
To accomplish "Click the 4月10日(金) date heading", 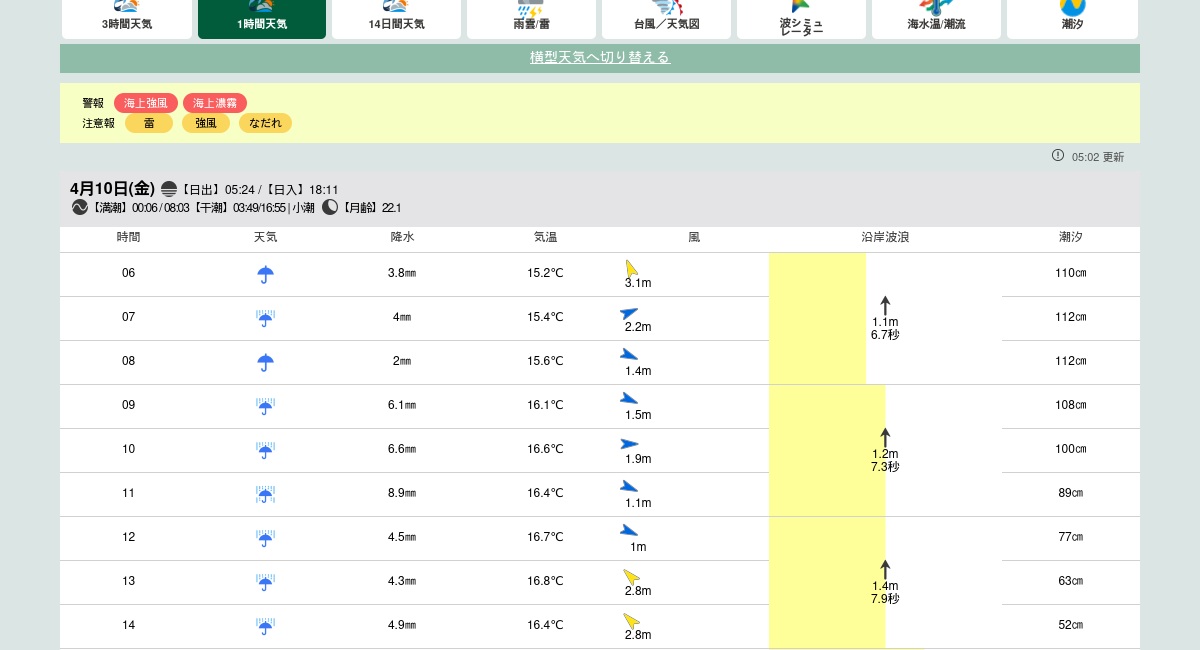I will tap(112, 188).
